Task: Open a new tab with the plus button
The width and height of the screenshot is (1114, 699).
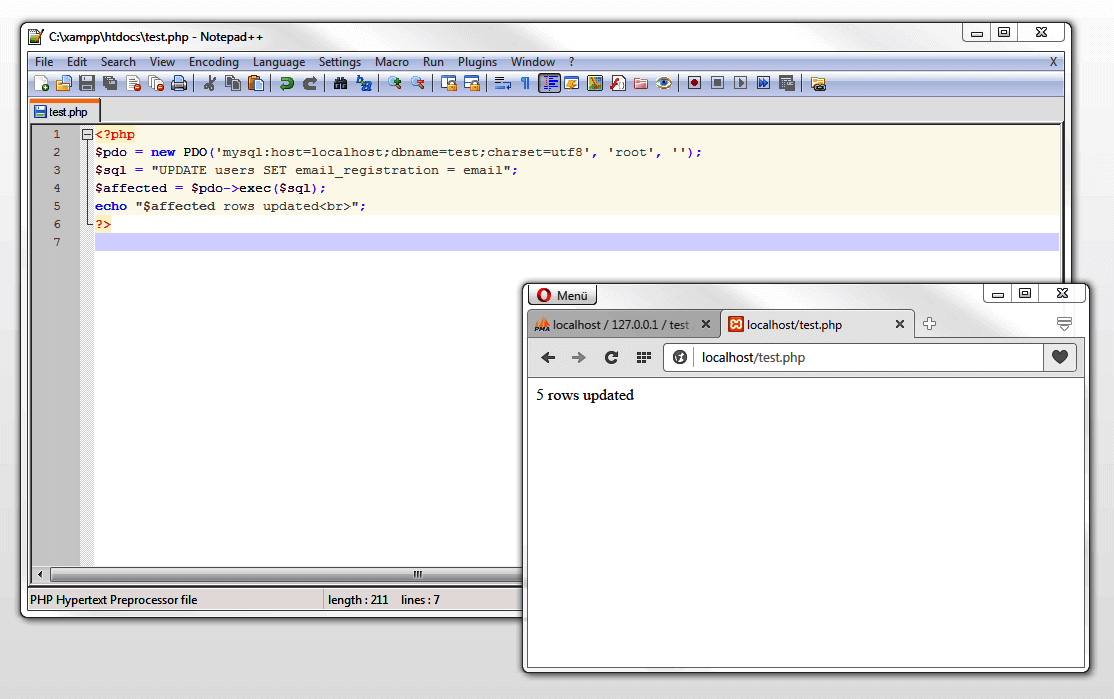Action: tap(928, 323)
